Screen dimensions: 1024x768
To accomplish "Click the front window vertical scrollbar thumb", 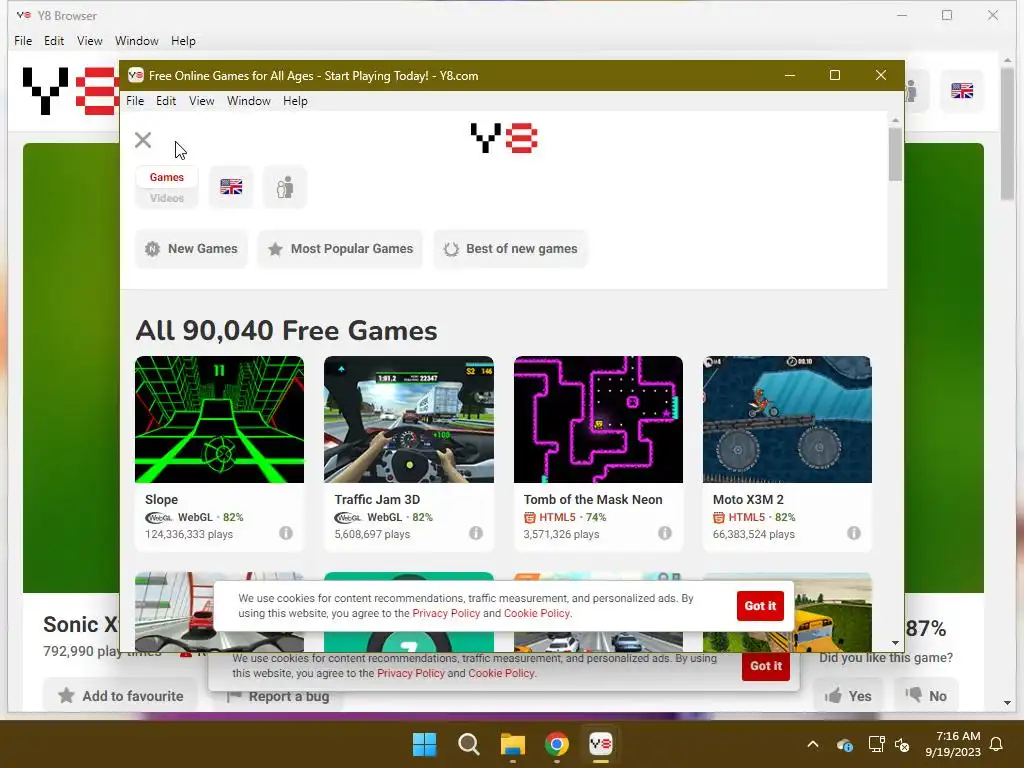I will 895,155.
